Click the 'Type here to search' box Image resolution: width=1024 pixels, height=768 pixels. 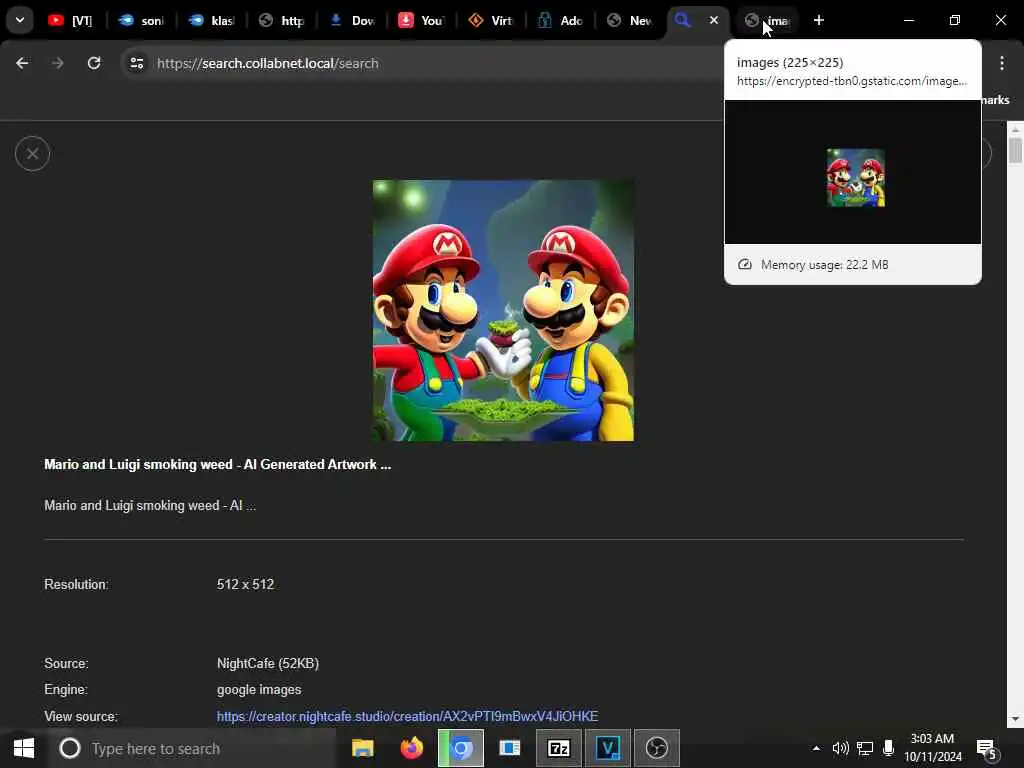point(193,748)
